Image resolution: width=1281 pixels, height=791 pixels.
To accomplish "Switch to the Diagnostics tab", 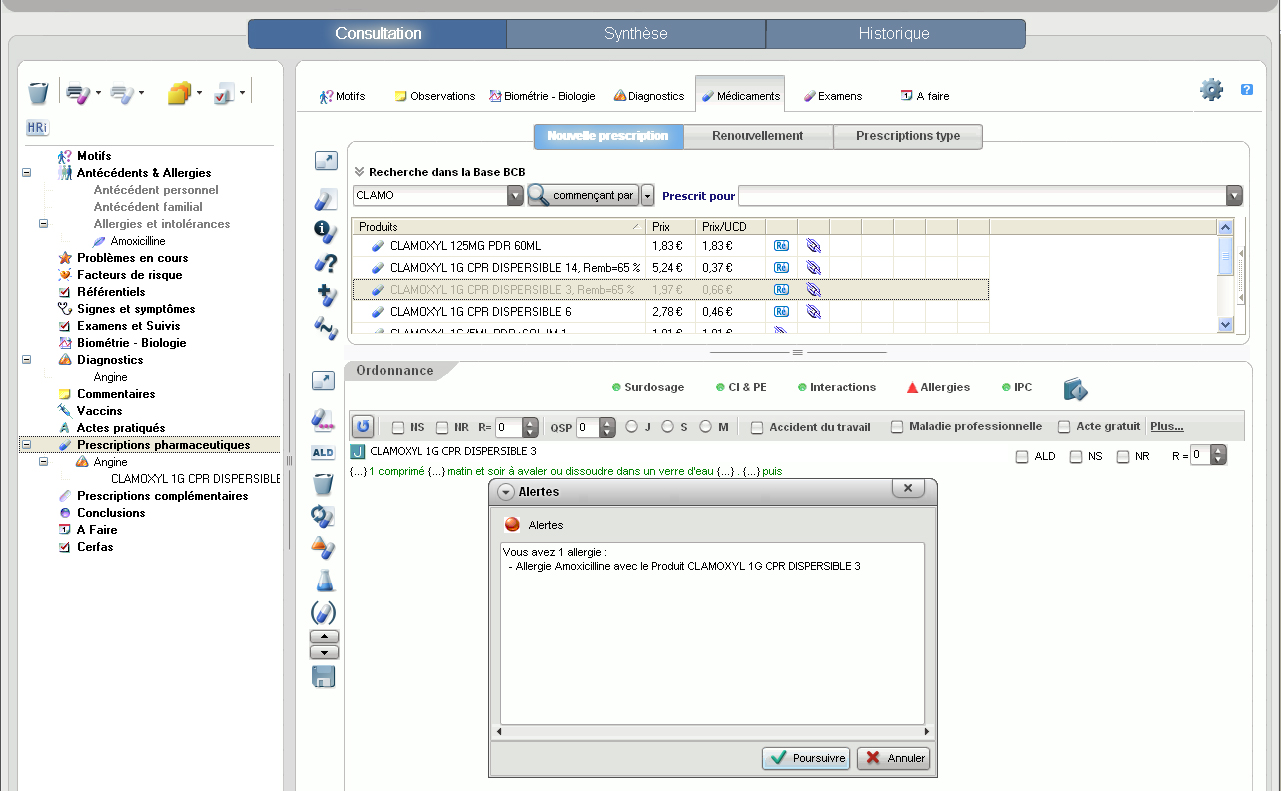I will (x=649, y=96).
